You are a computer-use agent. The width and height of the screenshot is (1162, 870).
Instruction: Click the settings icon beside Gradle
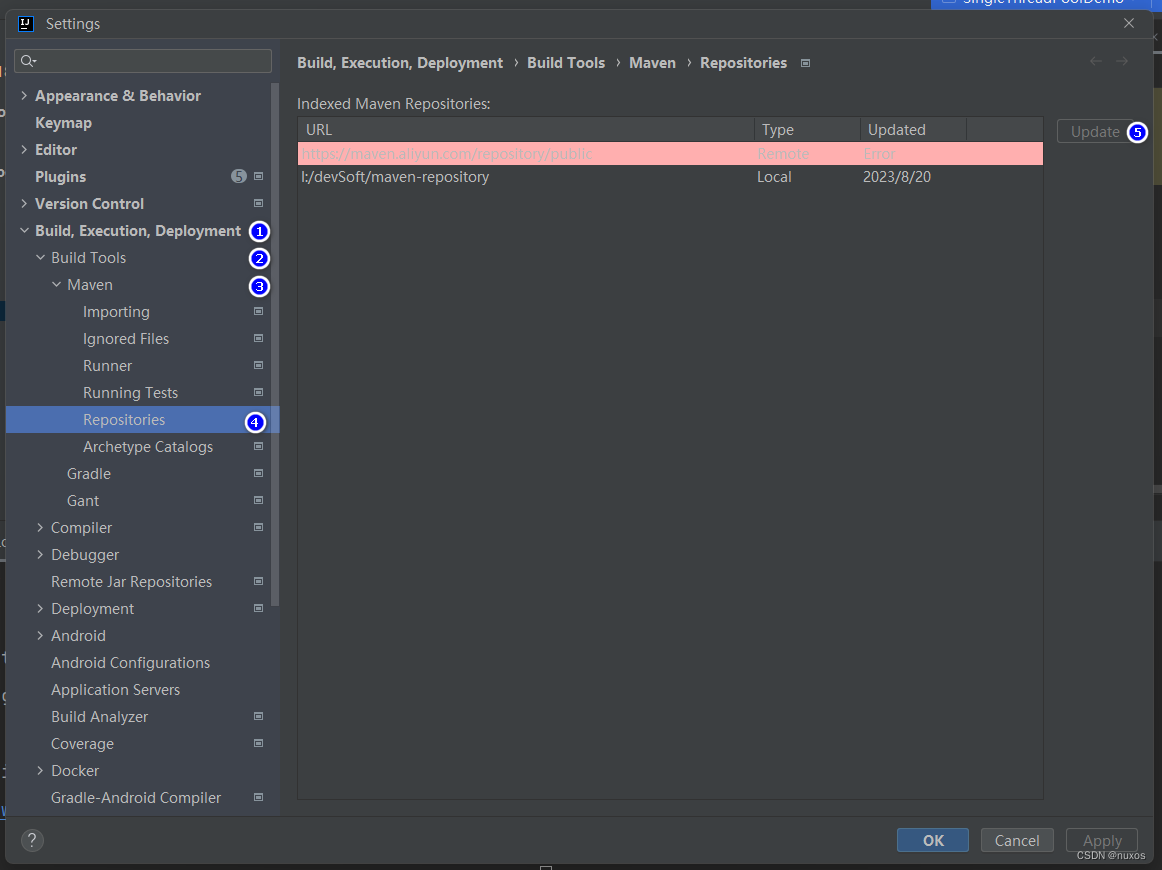coord(258,473)
